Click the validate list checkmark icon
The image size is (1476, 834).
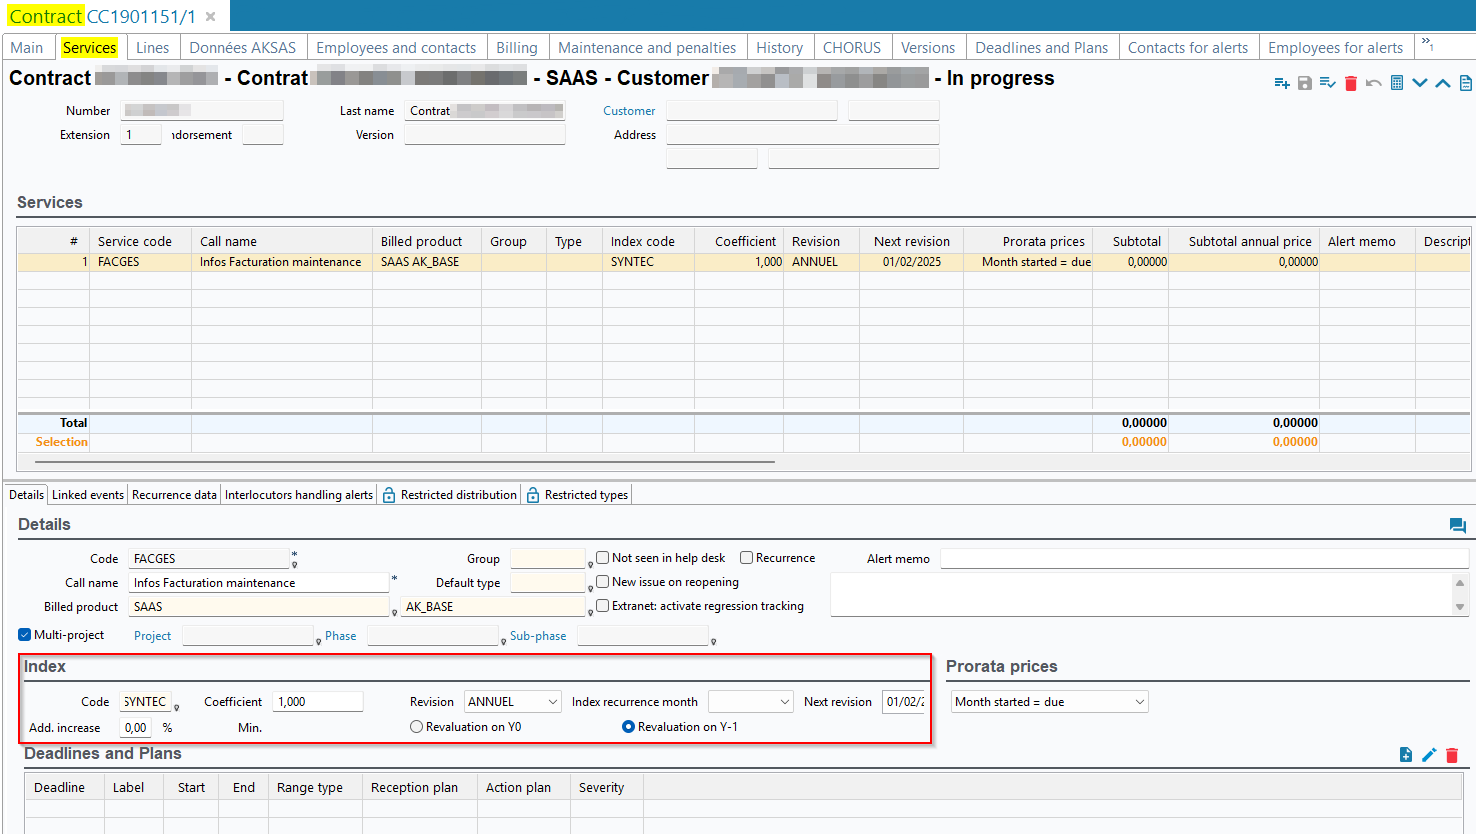[x=1327, y=83]
